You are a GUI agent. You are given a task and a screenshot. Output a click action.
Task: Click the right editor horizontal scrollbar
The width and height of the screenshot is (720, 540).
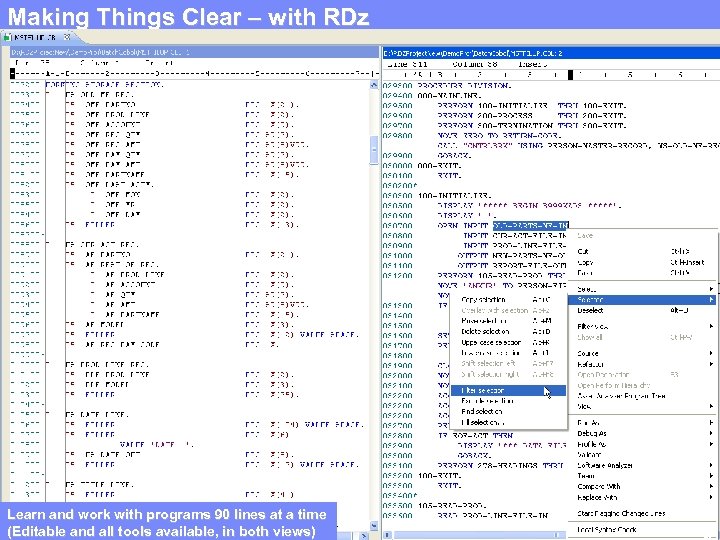pos(475,535)
